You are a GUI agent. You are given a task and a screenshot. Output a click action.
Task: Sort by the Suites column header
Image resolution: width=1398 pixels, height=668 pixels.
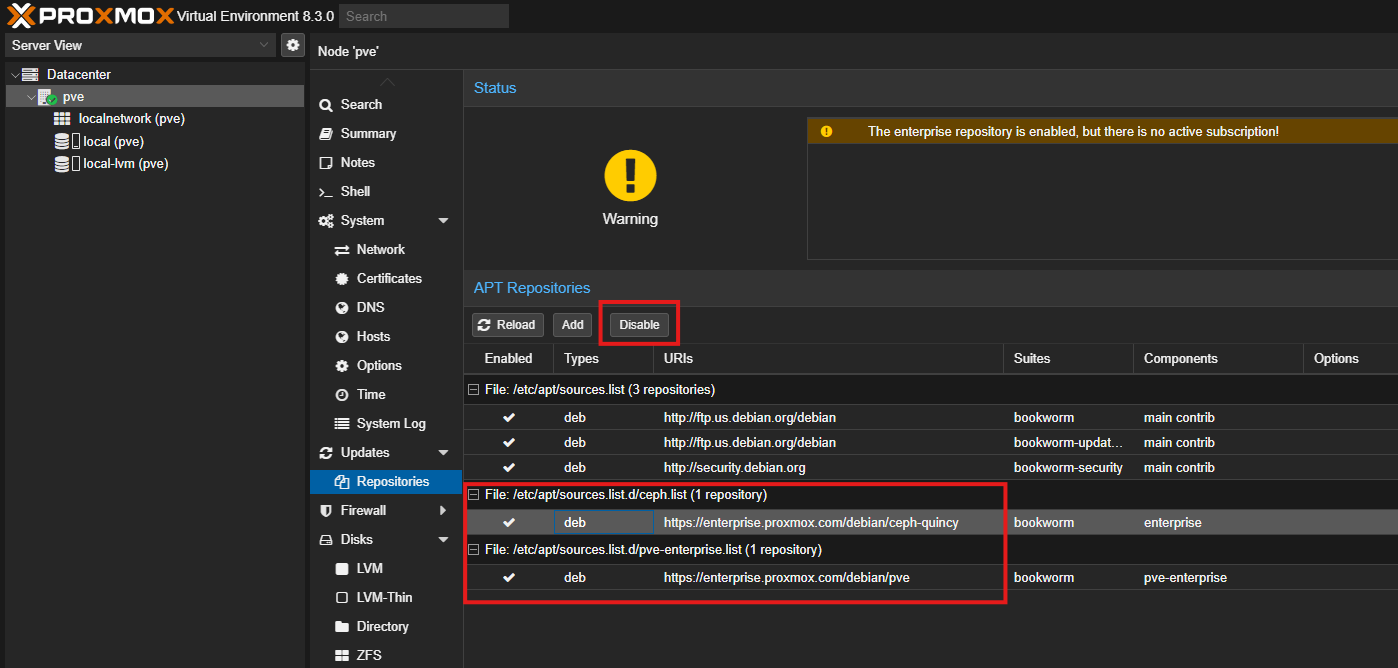pos(1068,359)
